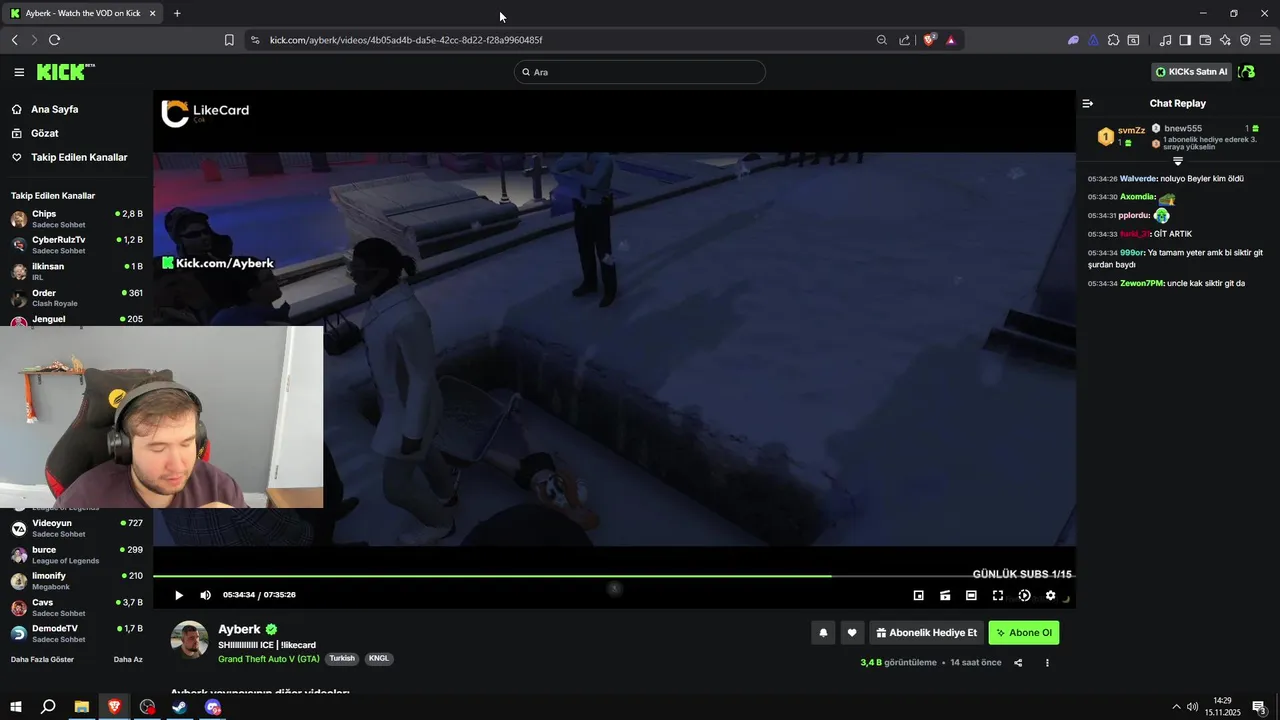Enter fullscreen mode
Screen dimensions: 1280x720
998,595
